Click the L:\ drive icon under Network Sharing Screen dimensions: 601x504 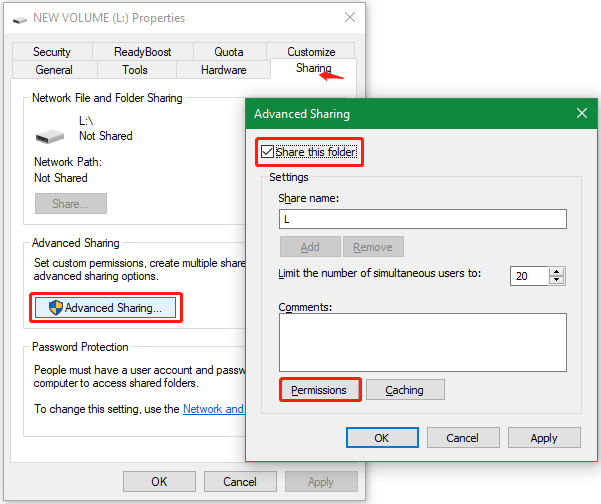pos(49,135)
